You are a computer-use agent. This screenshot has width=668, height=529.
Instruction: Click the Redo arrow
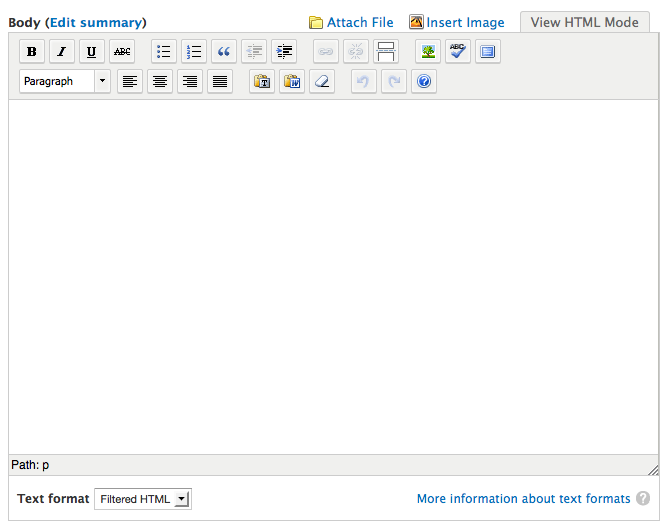(x=394, y=81)
